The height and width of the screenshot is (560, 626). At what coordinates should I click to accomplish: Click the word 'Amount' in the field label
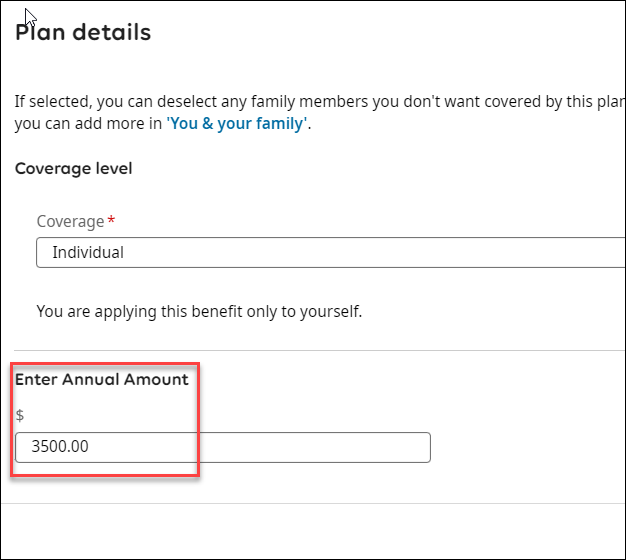tap(157, 379)
